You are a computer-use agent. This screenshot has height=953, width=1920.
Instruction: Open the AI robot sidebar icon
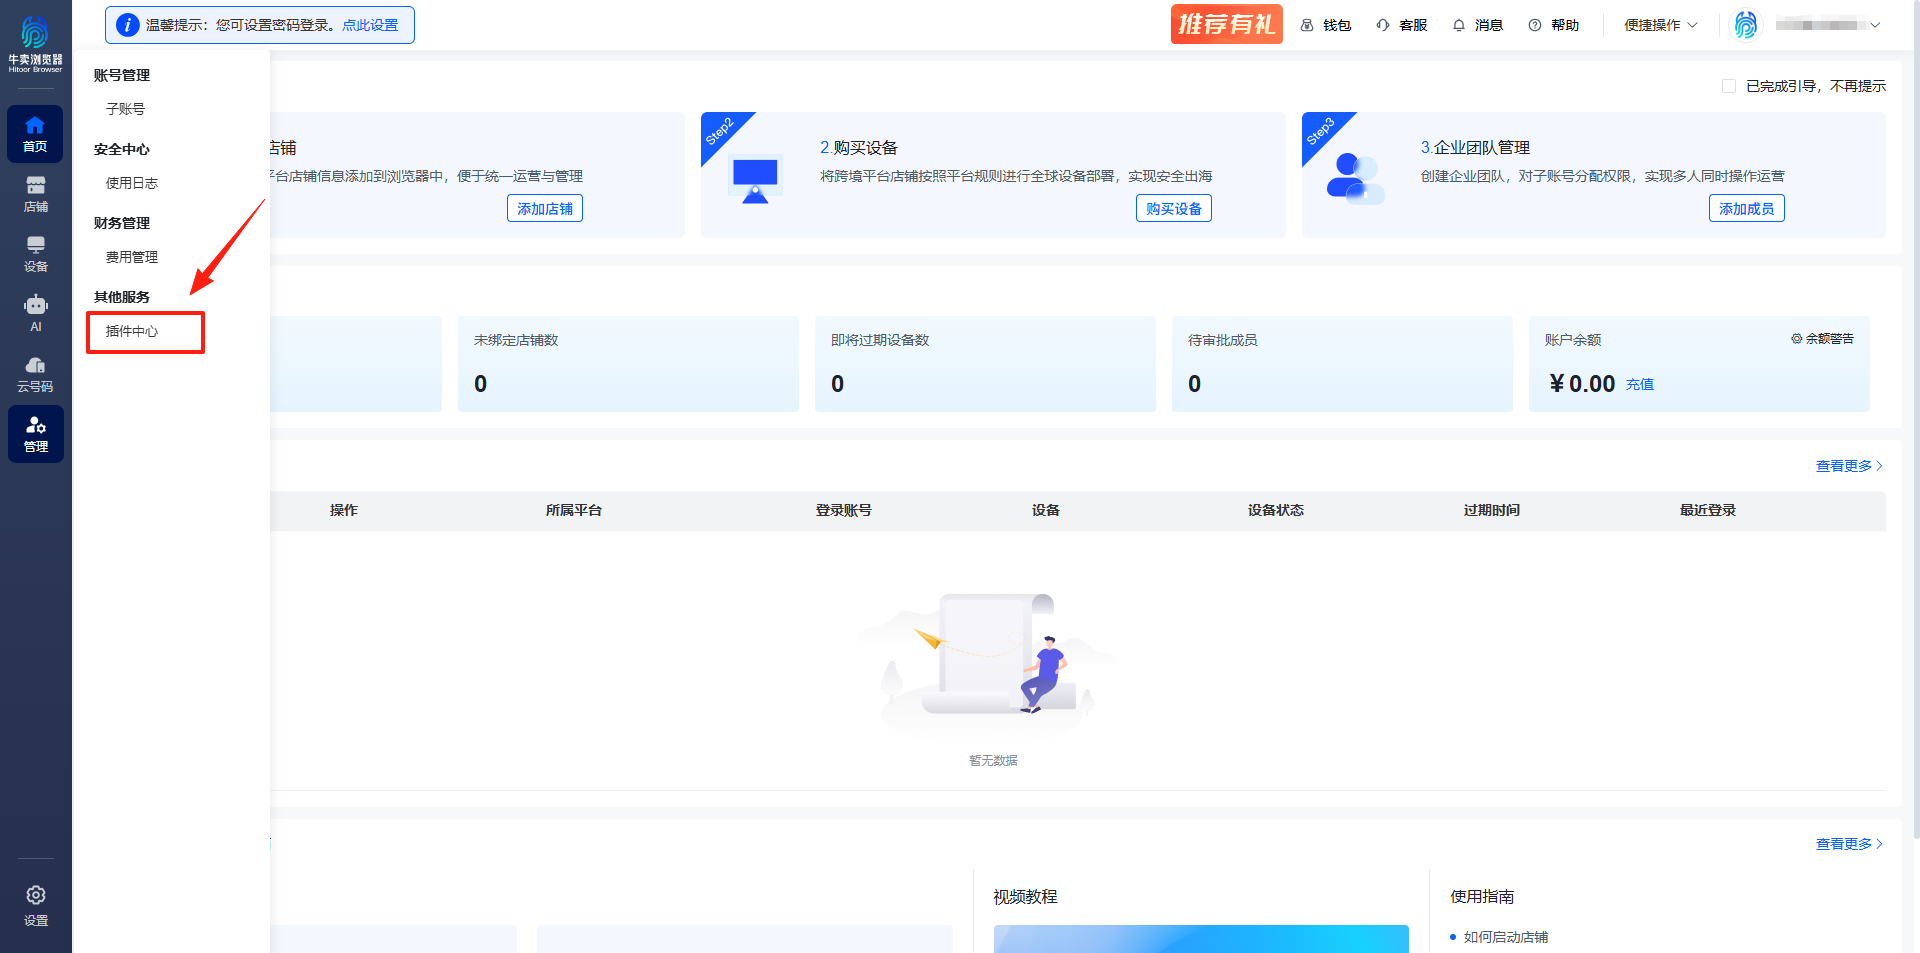pos(35,314)
